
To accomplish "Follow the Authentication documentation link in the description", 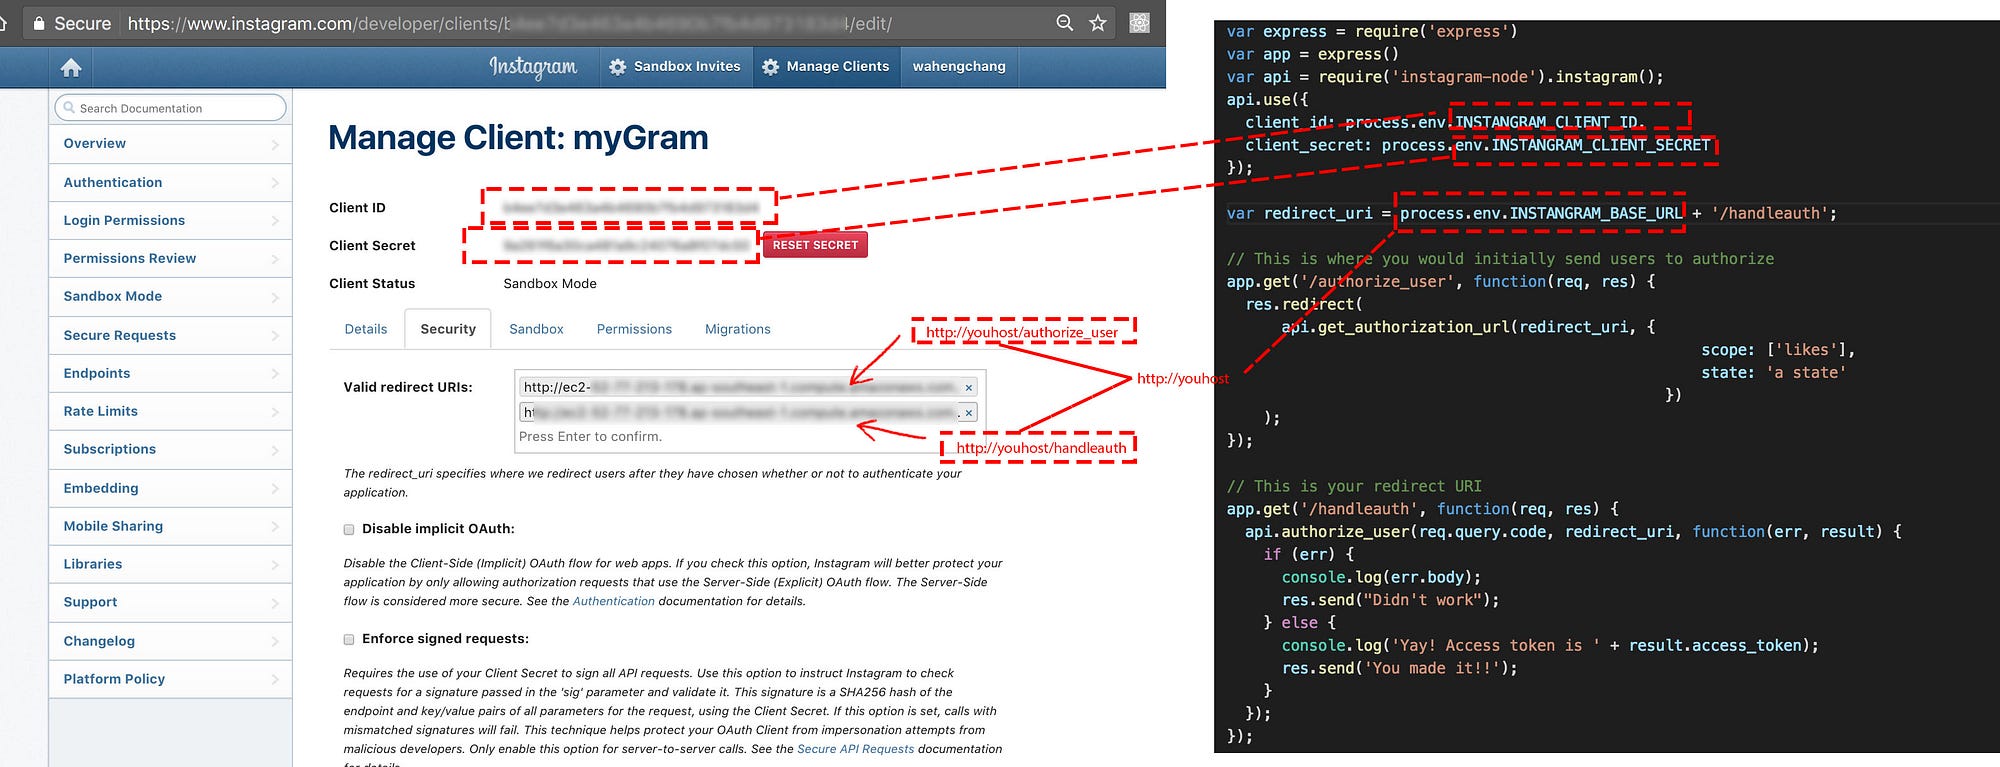I will [x=613, y=601].
